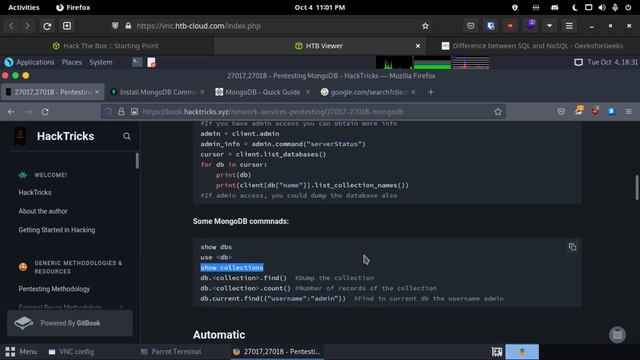The width and height of the screenshot is (640, 360).
Task: Click the round floating button at bottom right
Action: coord(617,334)
